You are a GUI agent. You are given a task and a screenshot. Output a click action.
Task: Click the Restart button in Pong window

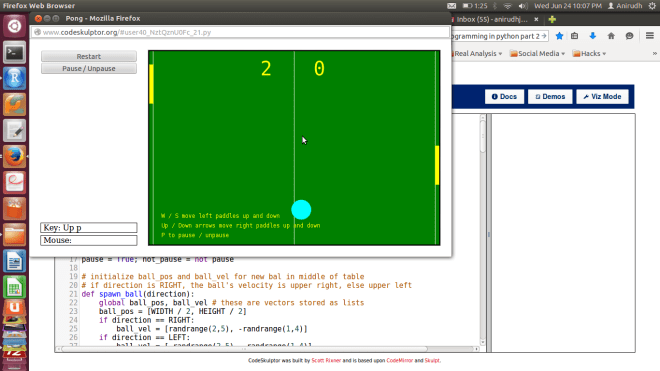tap(89, 56)
